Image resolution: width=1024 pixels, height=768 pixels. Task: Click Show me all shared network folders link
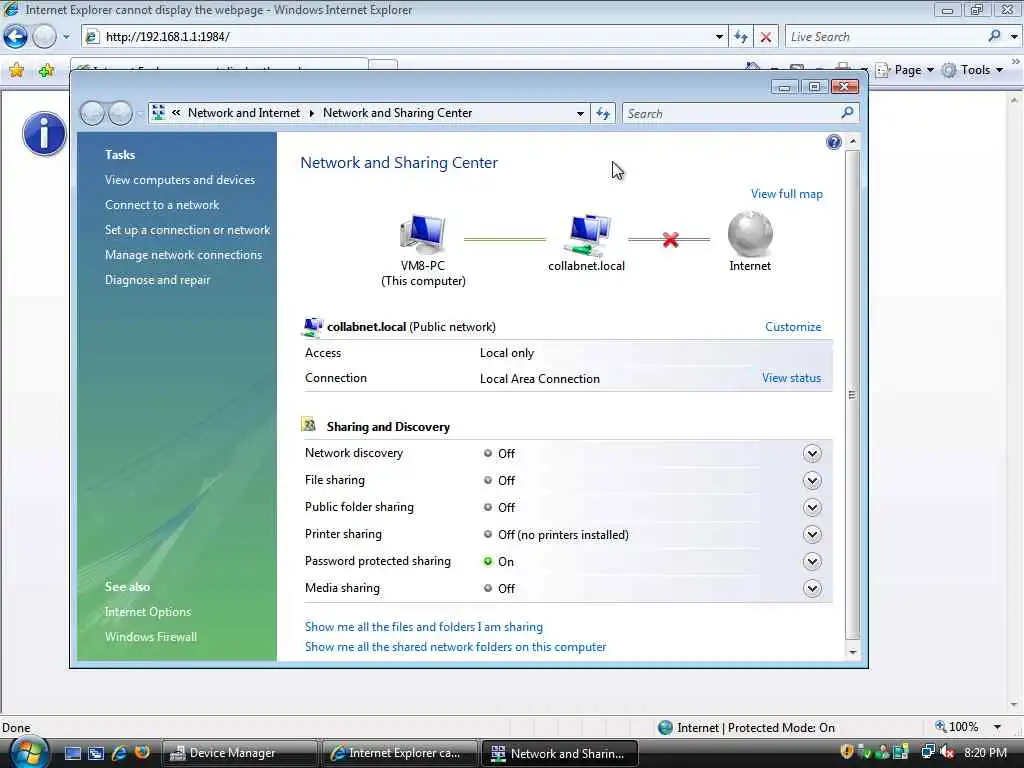tap(455, 647)
